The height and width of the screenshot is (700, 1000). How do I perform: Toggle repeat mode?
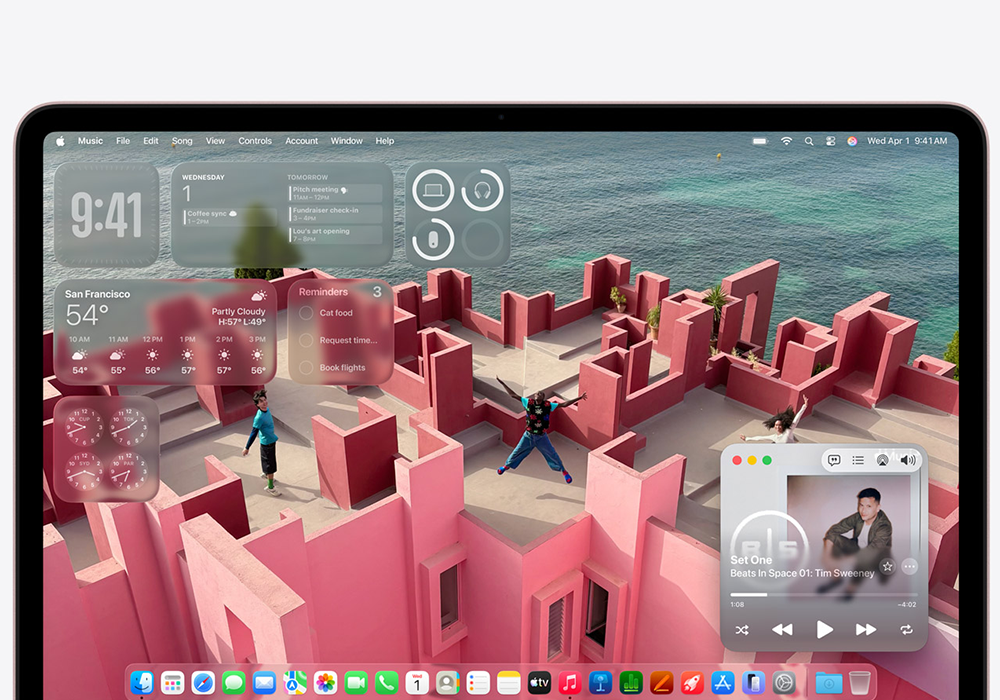point(906,630)
